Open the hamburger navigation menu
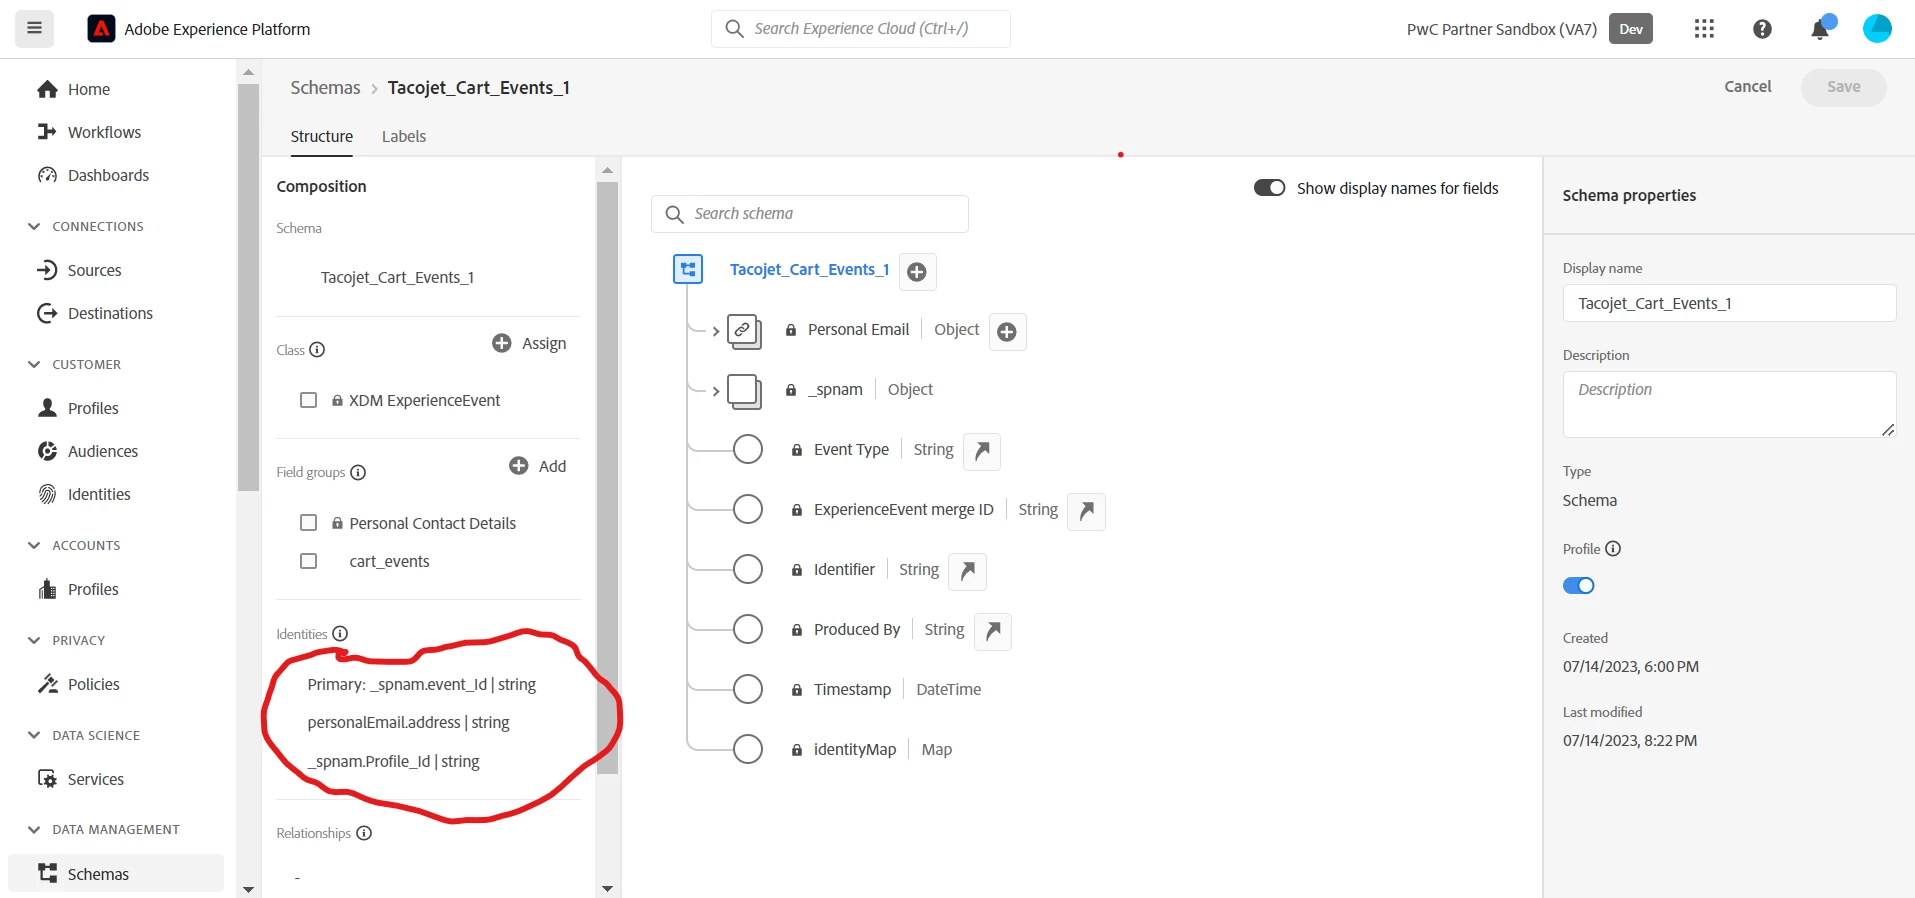Image resolution: width=1915 pixels, height=898 pixels. click(34, 29)
